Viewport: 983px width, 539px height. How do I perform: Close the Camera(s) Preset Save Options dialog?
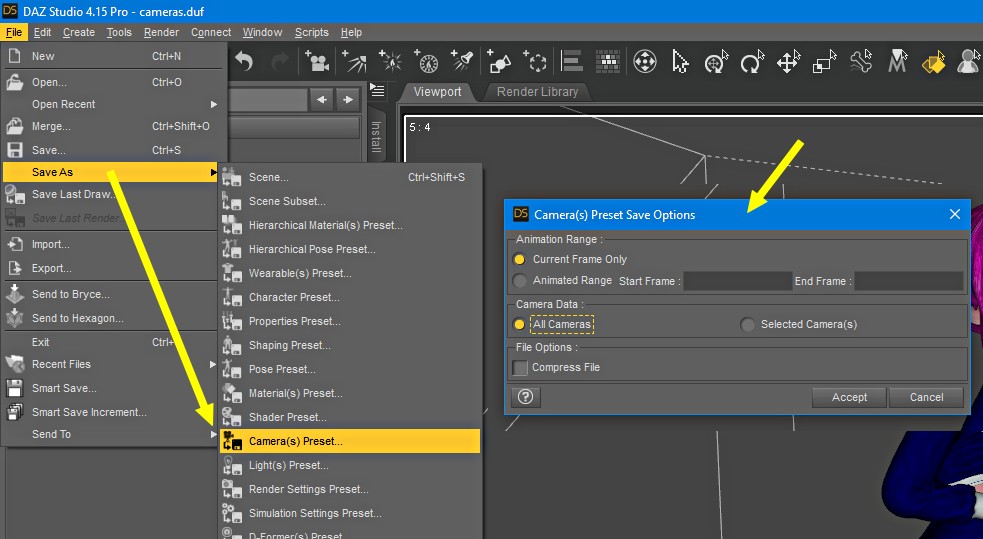tap(955, 214)
